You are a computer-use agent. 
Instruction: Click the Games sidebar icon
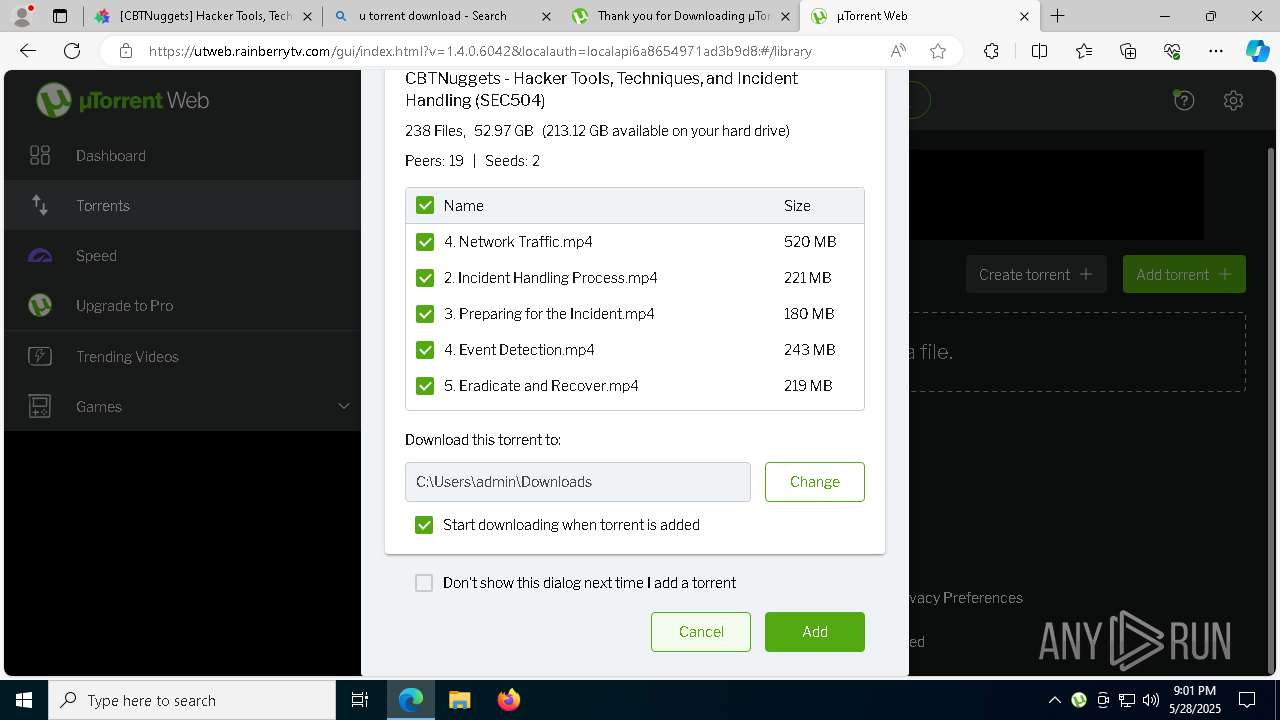(40, 406)
